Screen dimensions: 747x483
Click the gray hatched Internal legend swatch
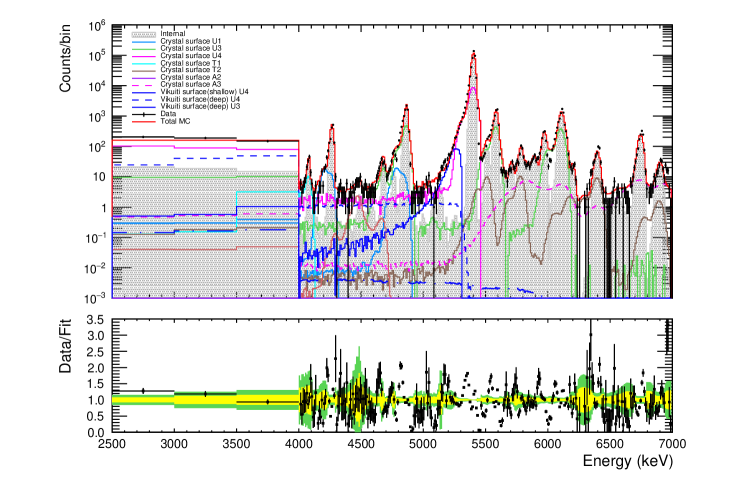click(143, 34)
